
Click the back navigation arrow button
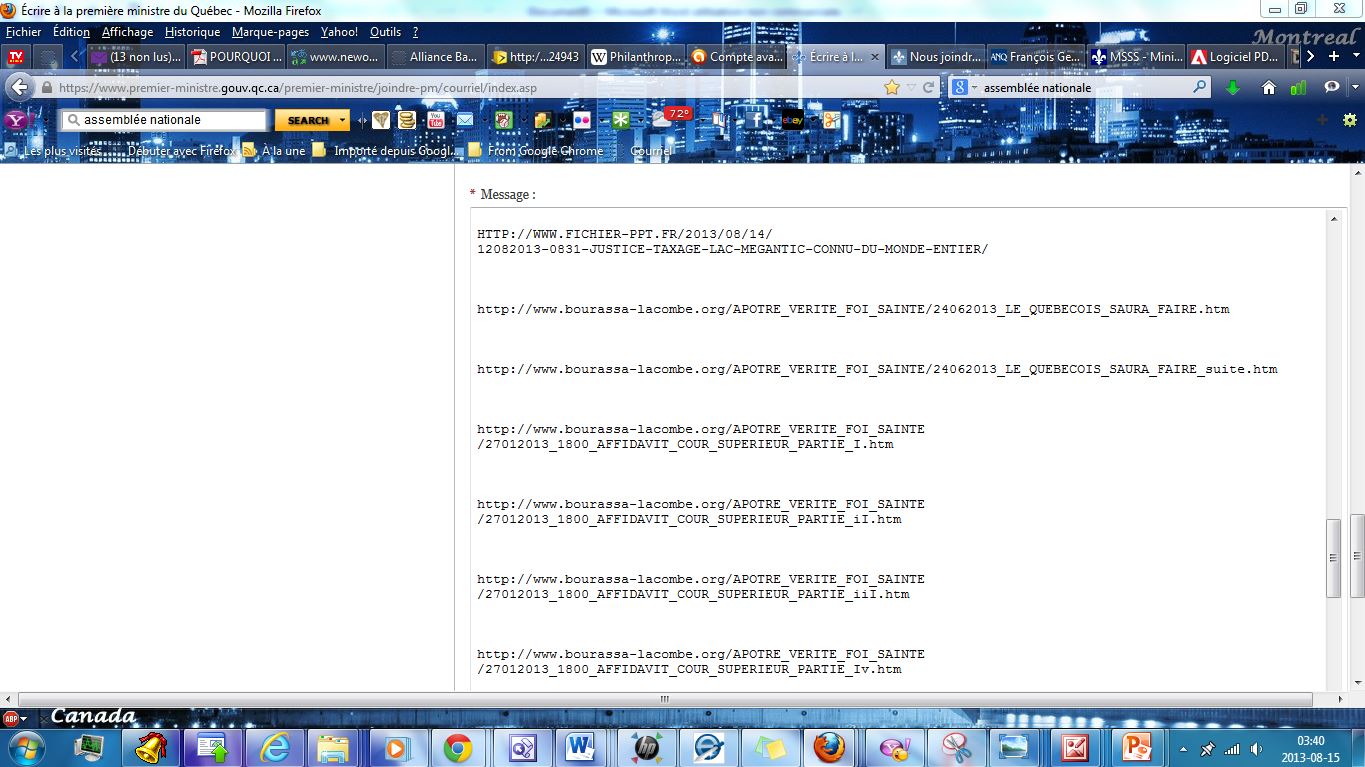22,87
